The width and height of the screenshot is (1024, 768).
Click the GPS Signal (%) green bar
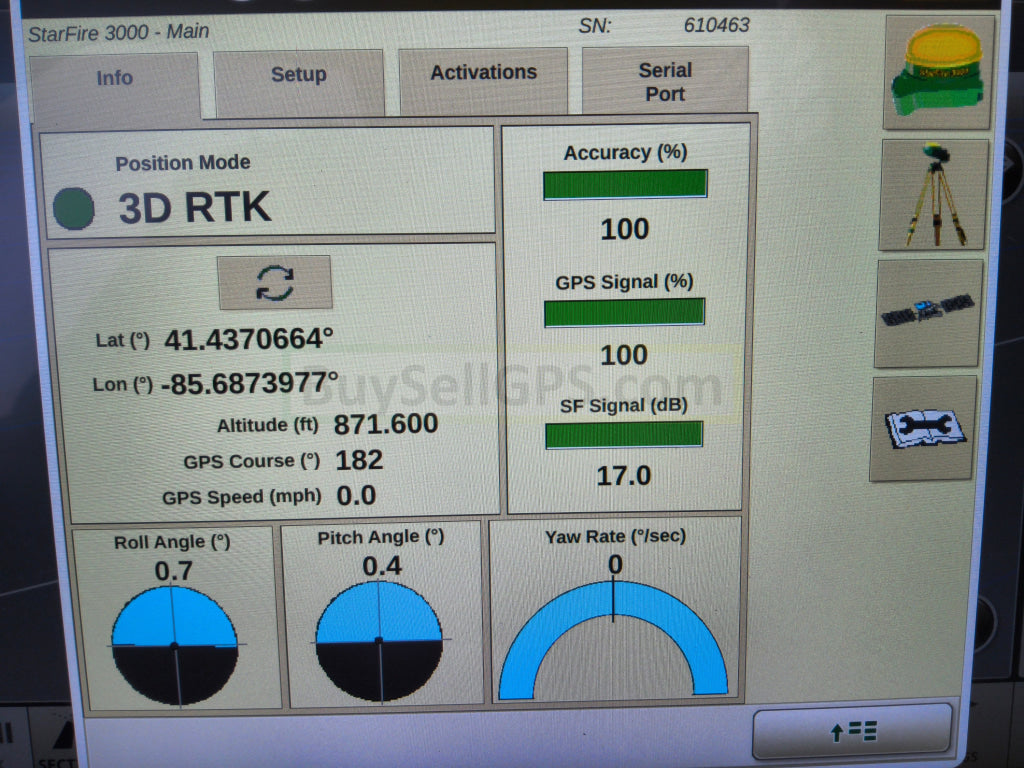tap(624, 312)
